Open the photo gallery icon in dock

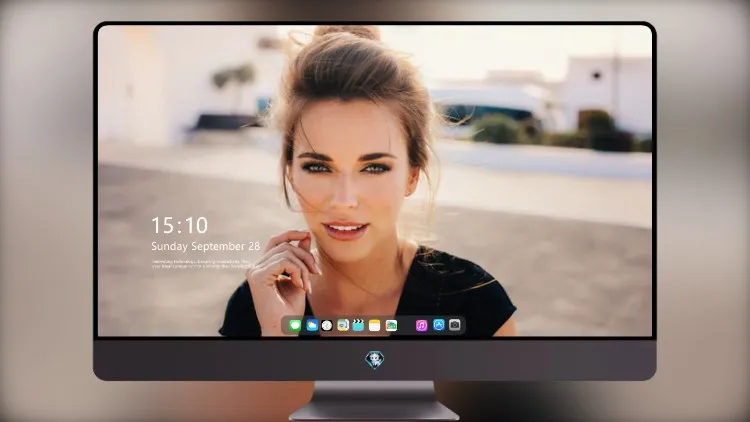point(391,325)
